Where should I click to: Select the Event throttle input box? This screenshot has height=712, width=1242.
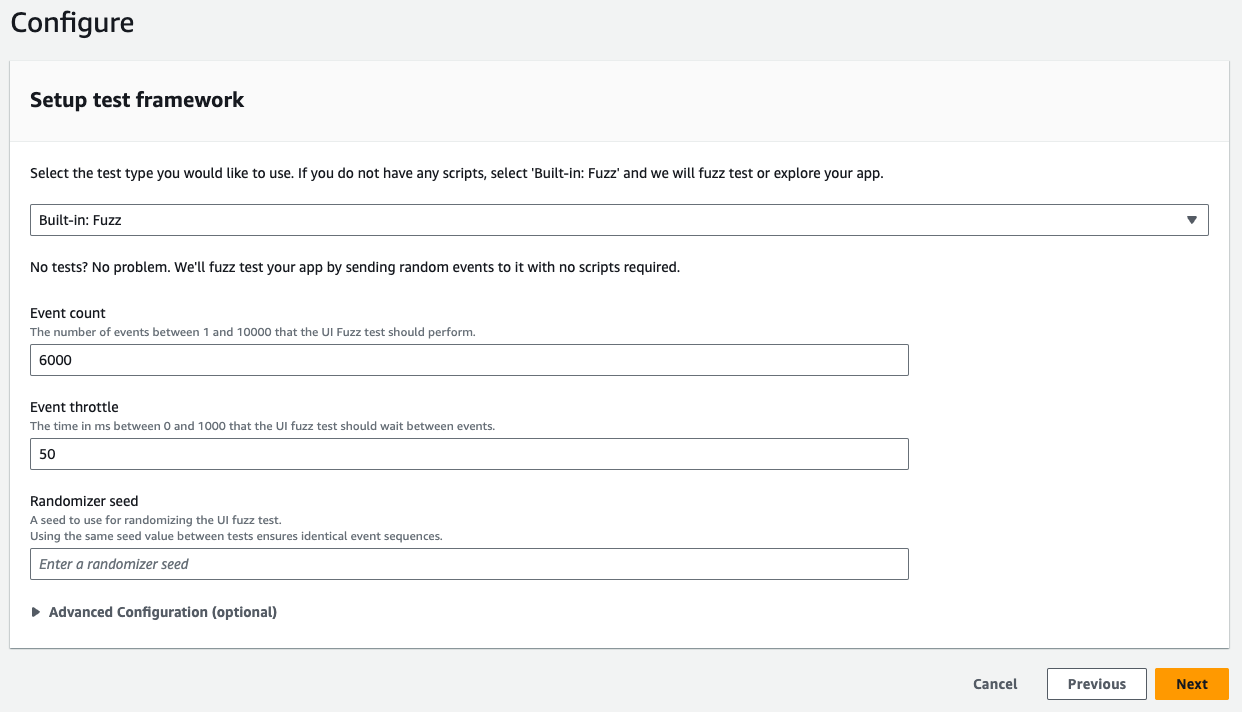click(x=468, y=453)
